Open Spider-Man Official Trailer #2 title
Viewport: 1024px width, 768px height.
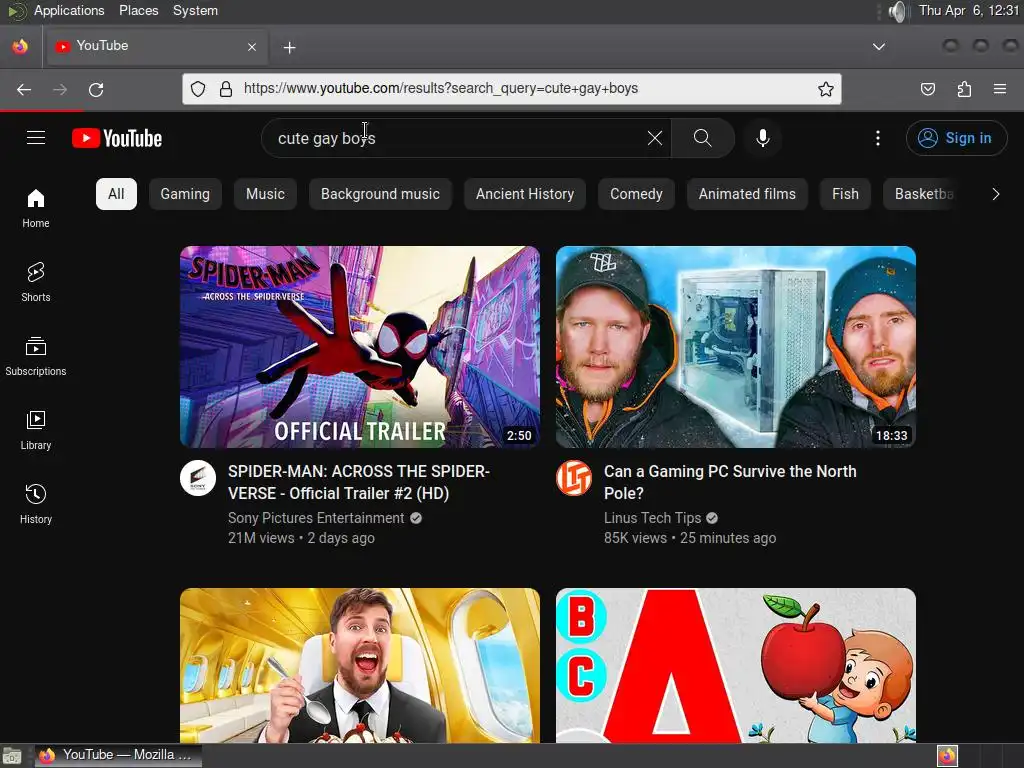point(359,482)
